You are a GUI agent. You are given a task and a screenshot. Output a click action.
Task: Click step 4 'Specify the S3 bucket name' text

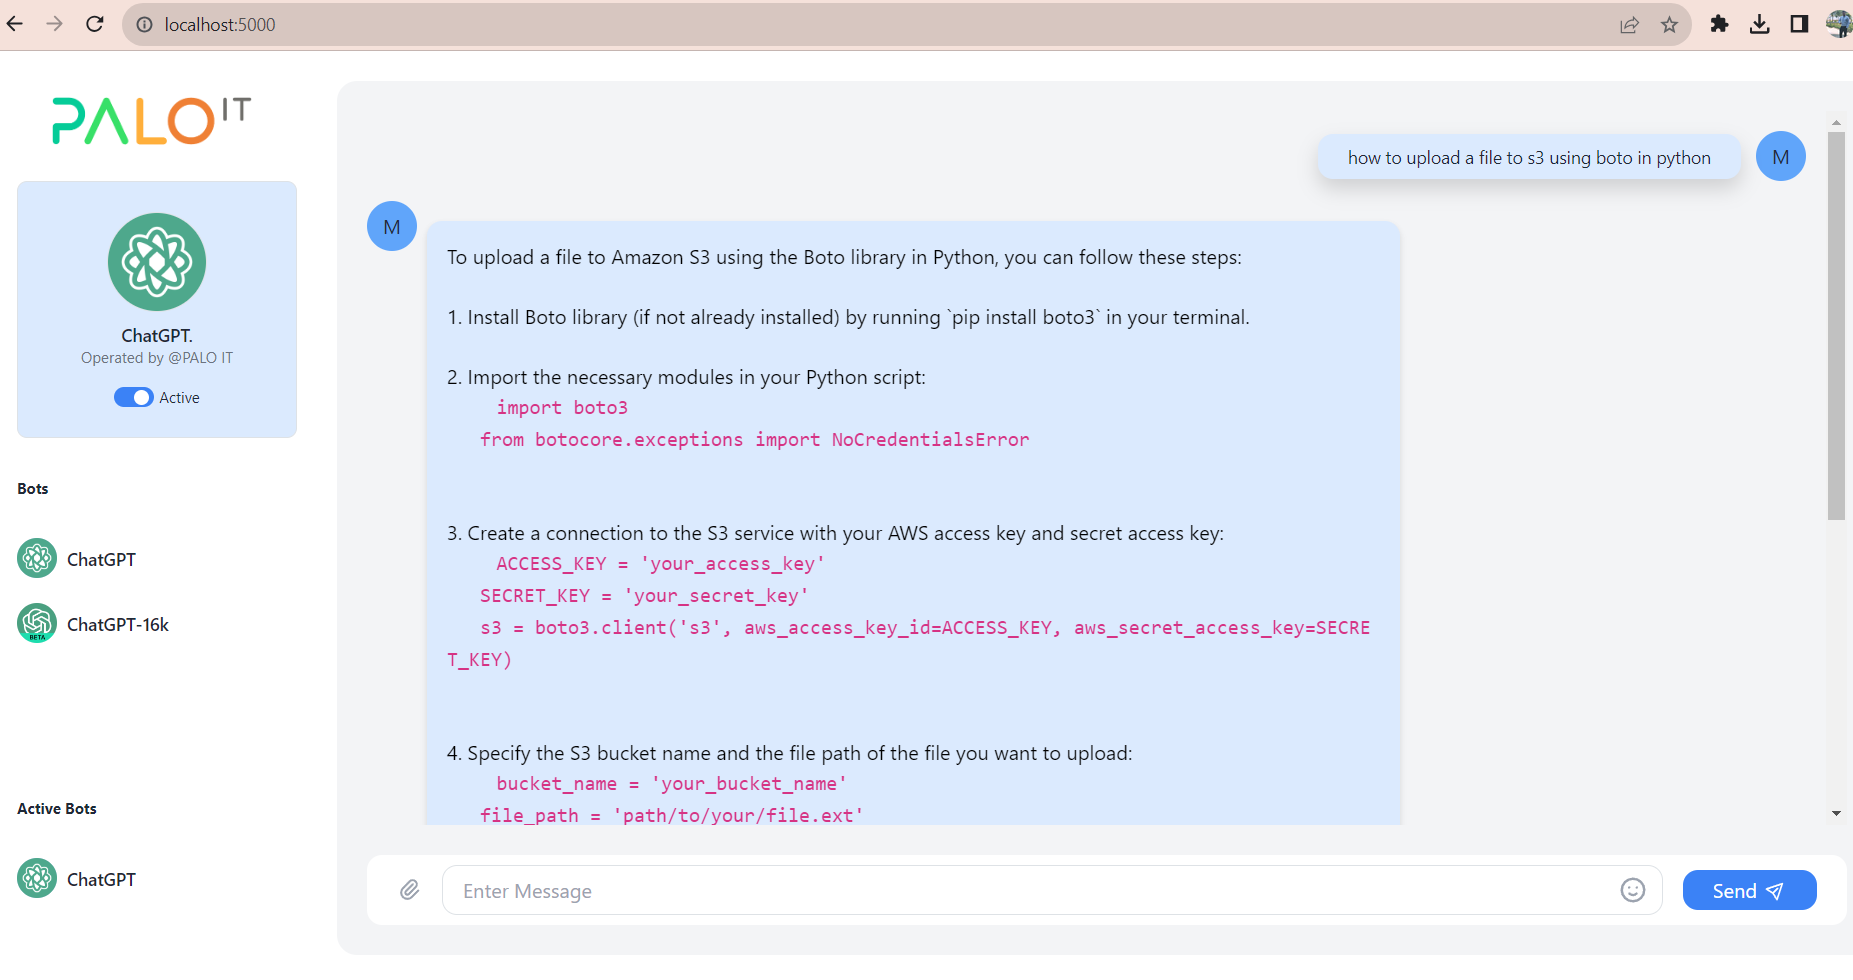click(x=790, y=754)
